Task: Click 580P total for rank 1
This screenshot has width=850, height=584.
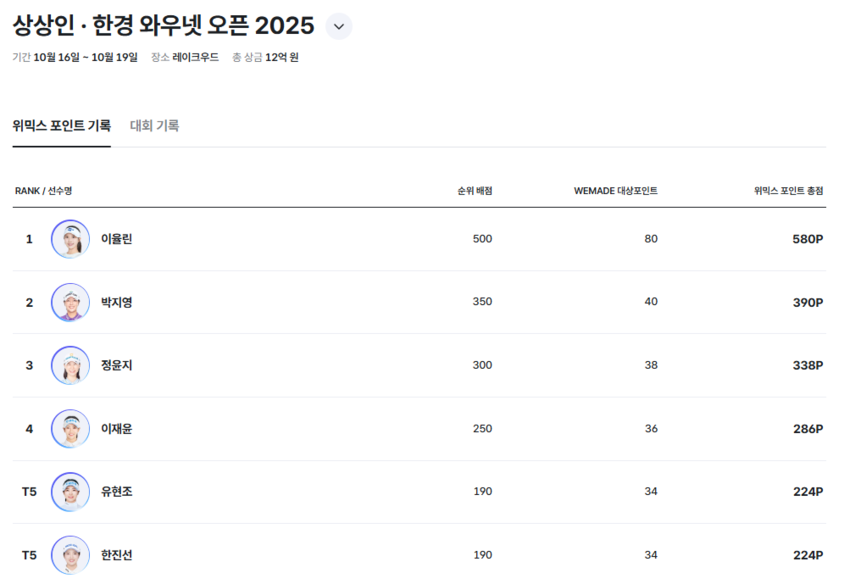Action: (807, 239)
